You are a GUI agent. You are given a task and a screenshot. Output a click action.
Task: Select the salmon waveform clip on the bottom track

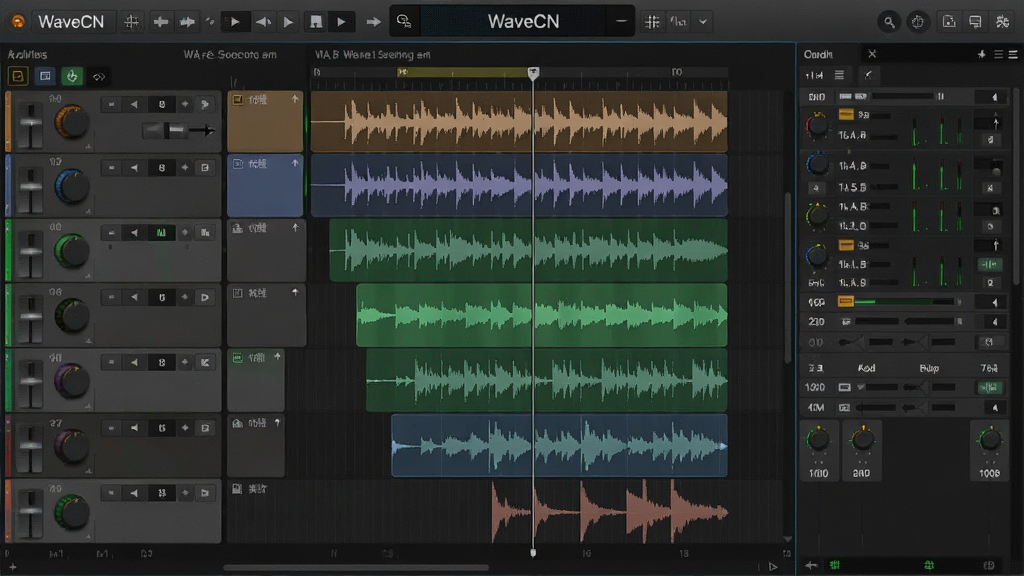click(x=610, y=511)
